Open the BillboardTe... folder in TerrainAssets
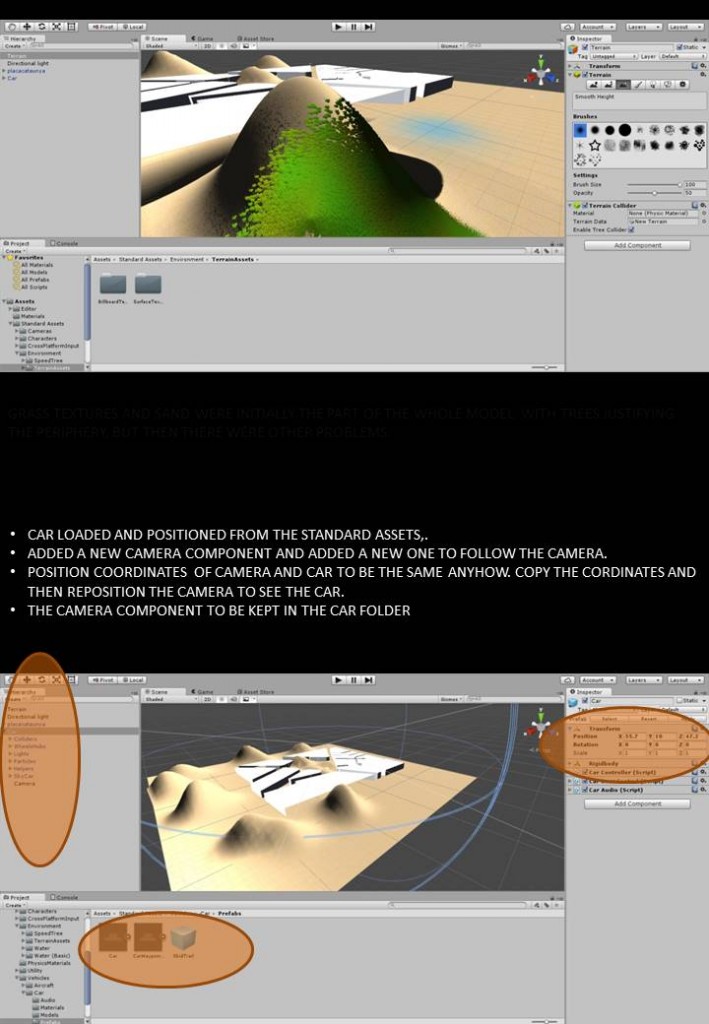709x1024 pixels. click(112, 284)
